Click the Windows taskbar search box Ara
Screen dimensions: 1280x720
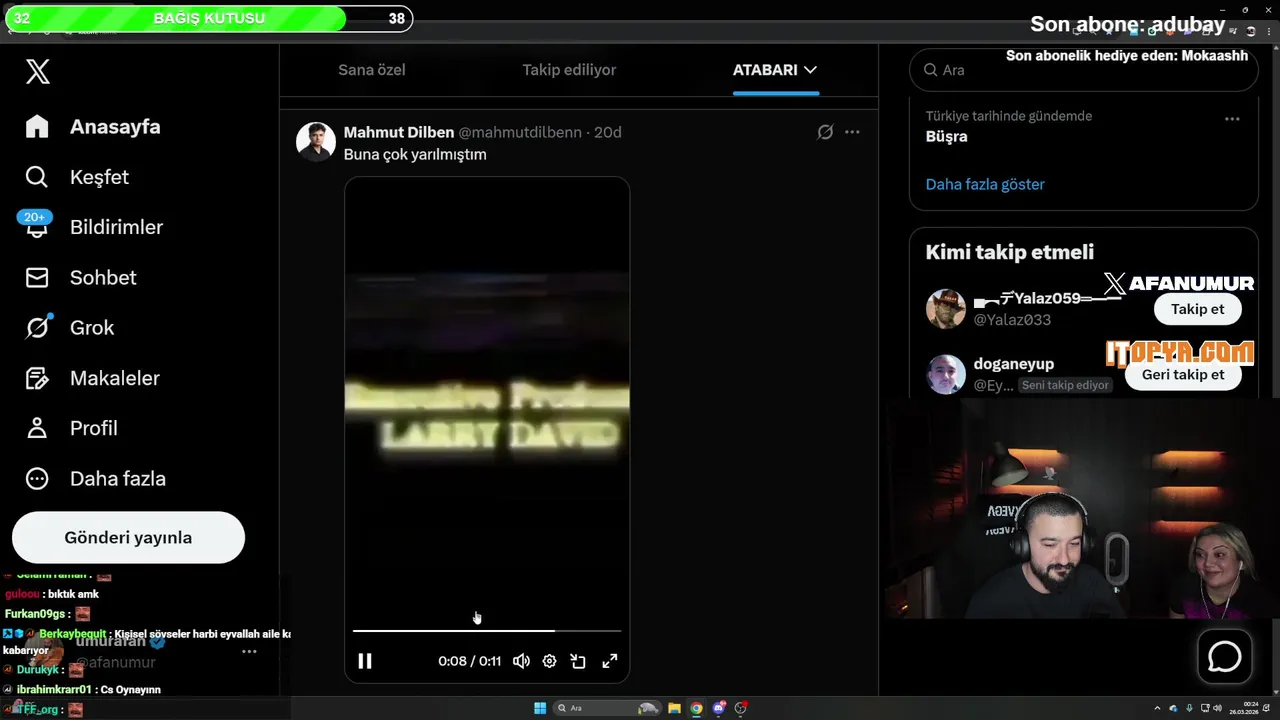coord(608,708)
